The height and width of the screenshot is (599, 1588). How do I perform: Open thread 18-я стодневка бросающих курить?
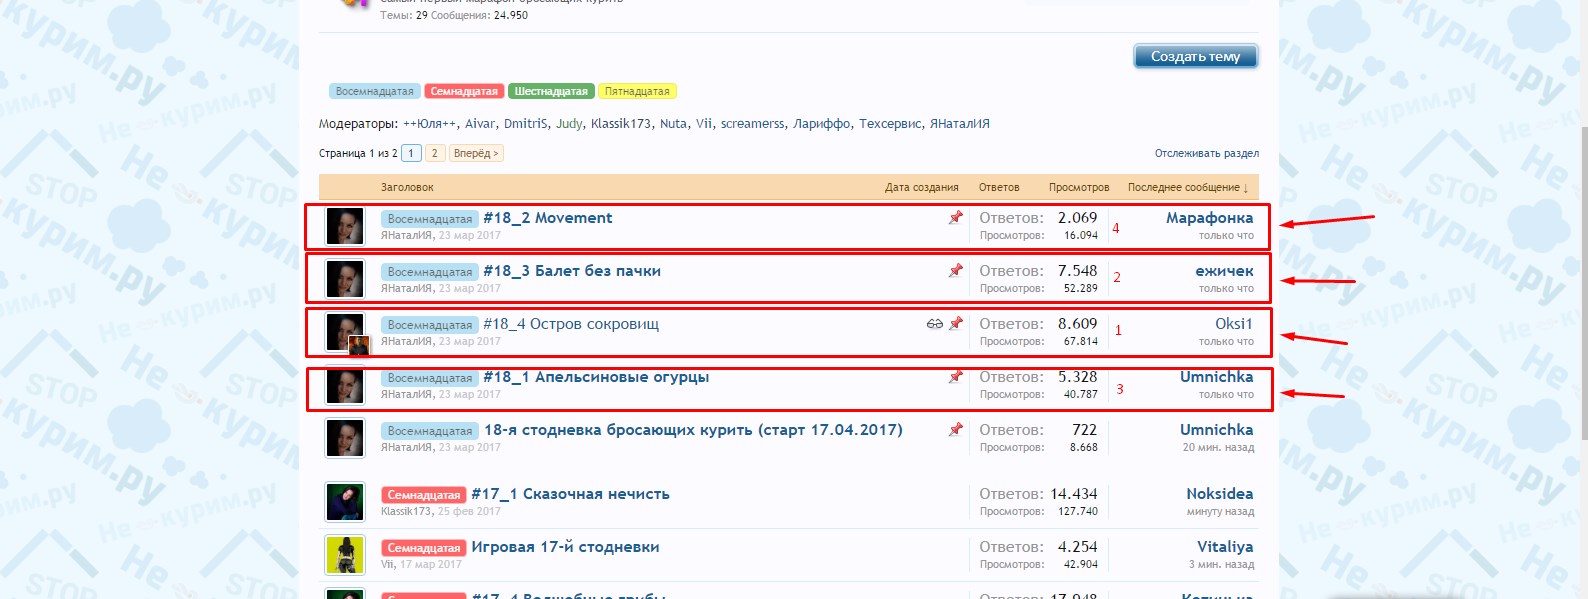693,430
